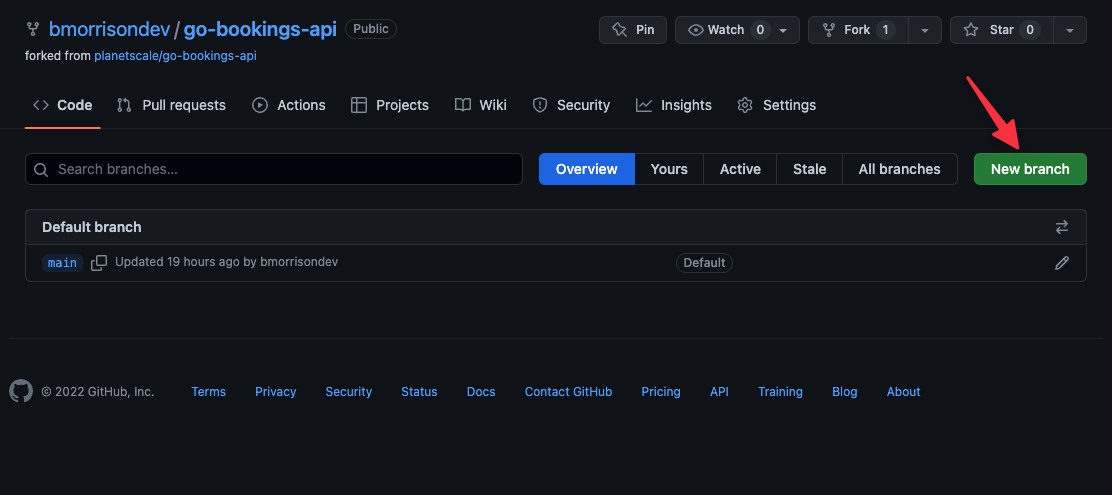Open the Security footer link
Viewport: 1112px width, 495px height.
(349, 391)
